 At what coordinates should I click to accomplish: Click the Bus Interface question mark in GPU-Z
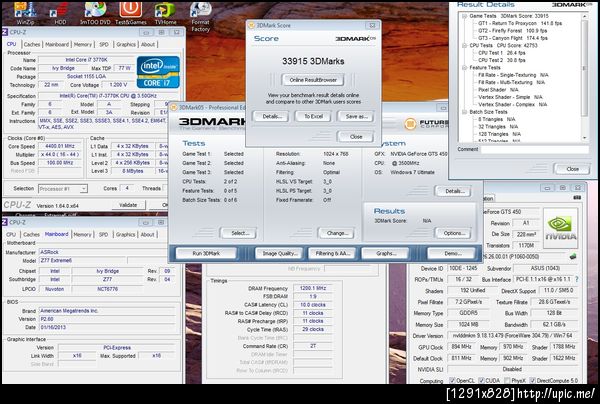(x=577, y=279)
